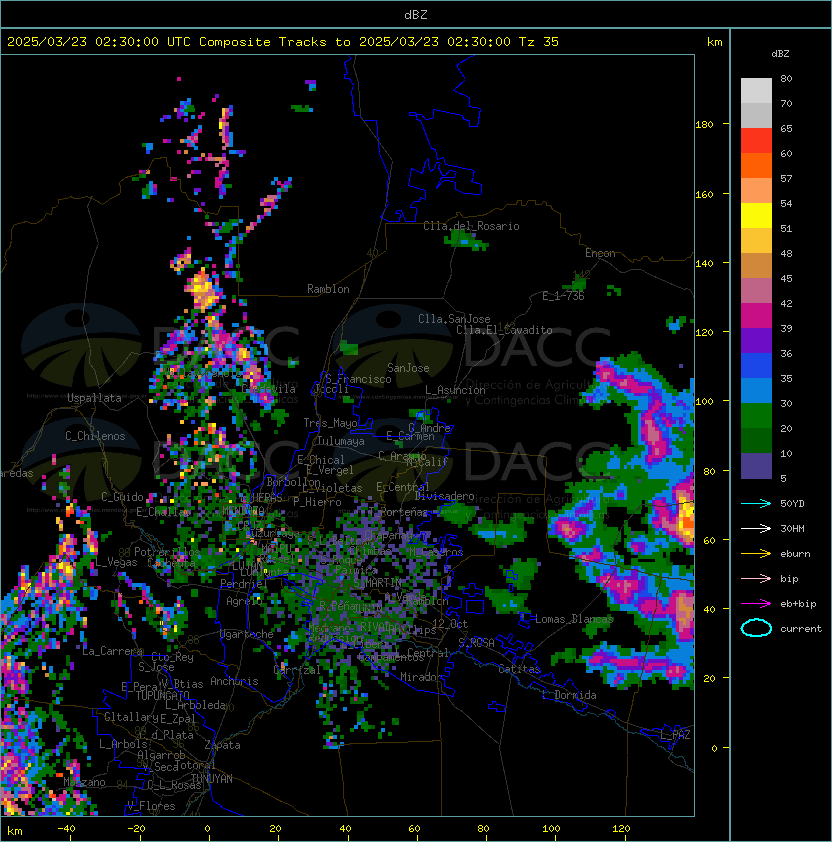
Task: Click the 'Manzano' map label
Action: [x=84, y=782]
